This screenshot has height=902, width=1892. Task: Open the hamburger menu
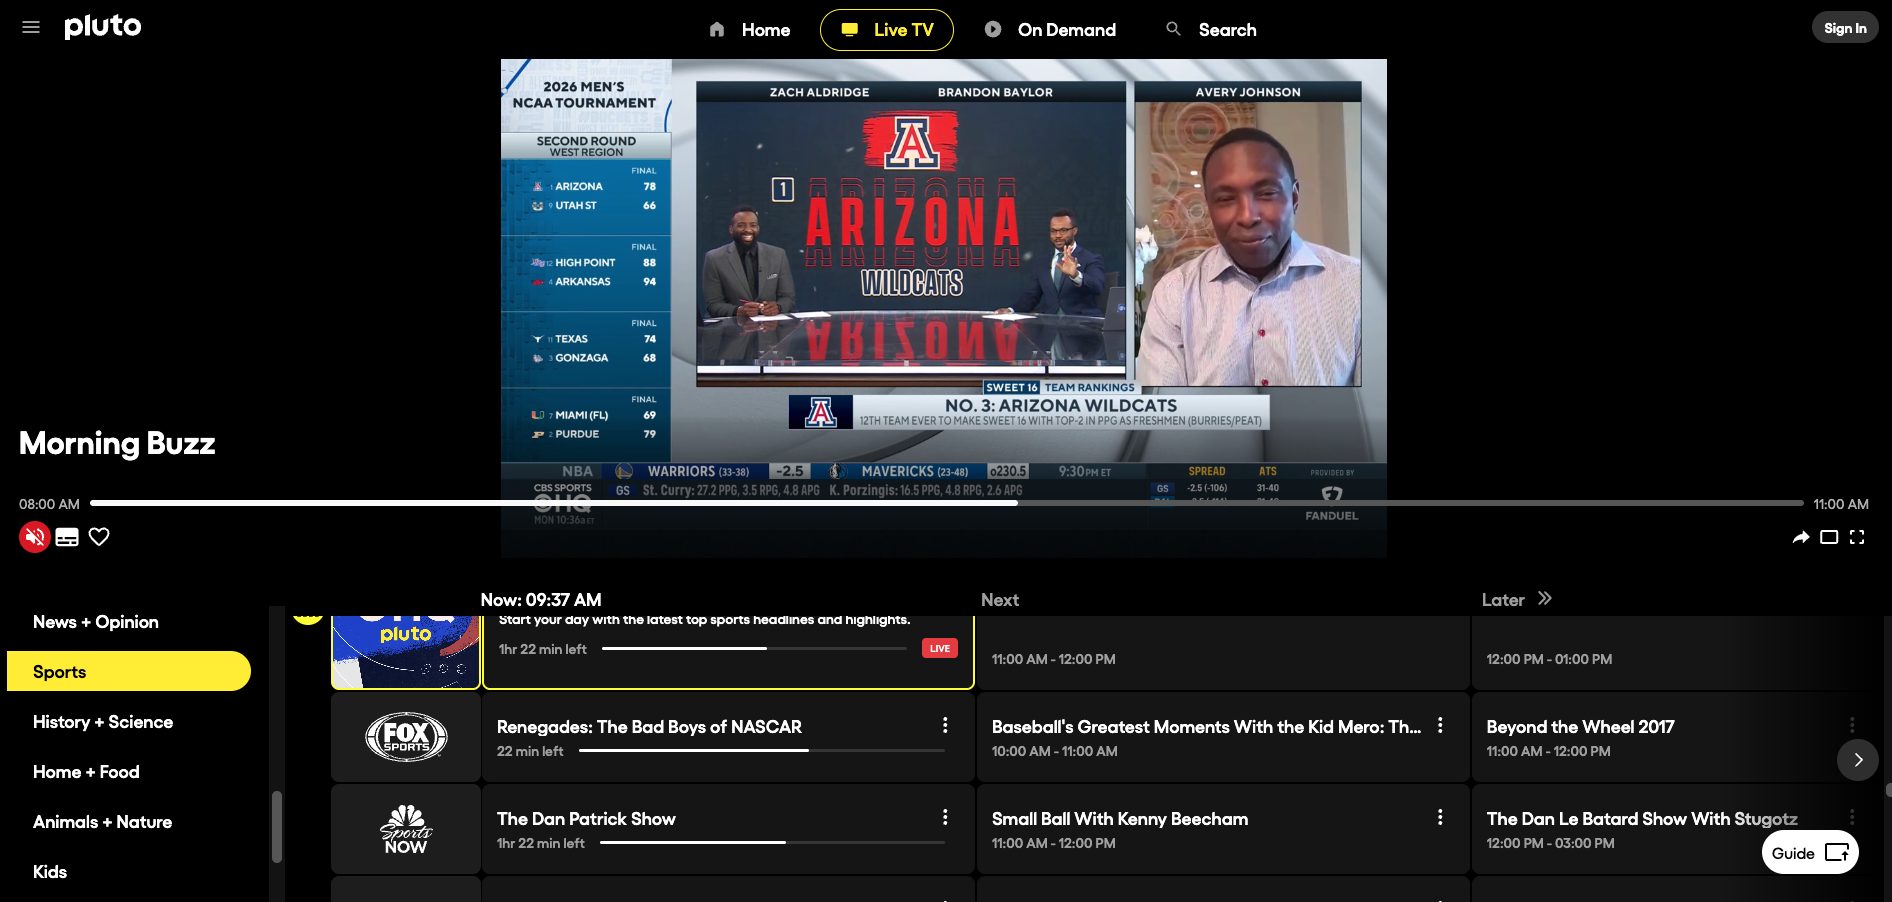click(x=31, y=27)
